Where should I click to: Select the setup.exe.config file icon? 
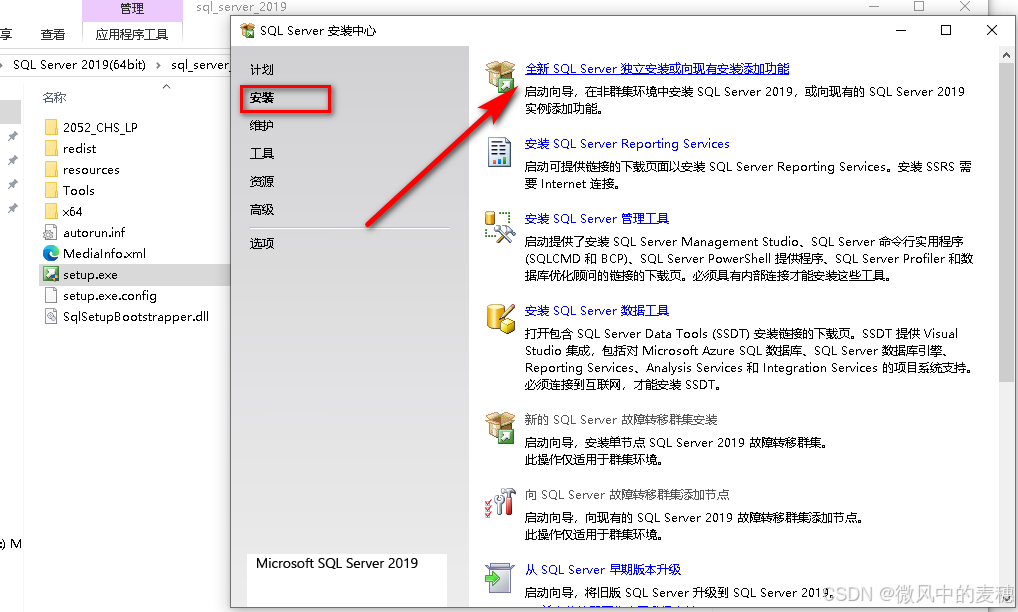[x=51, y=295]
